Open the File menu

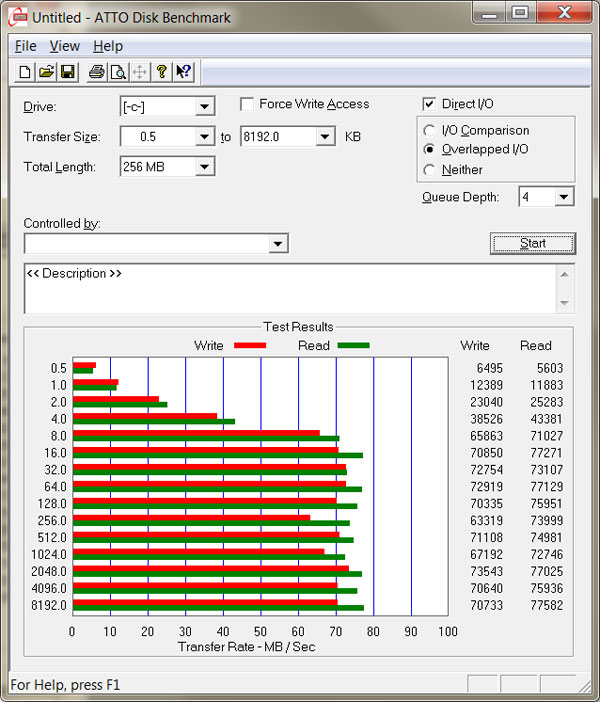point(26,46)
